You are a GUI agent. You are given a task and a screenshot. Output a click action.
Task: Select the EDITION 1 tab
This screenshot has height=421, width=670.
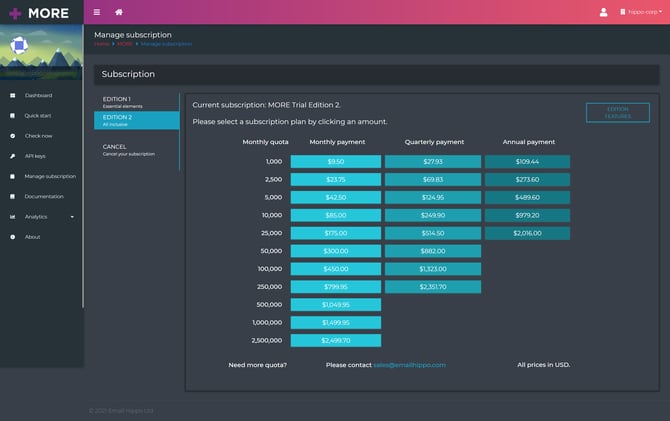coord(136,102)
